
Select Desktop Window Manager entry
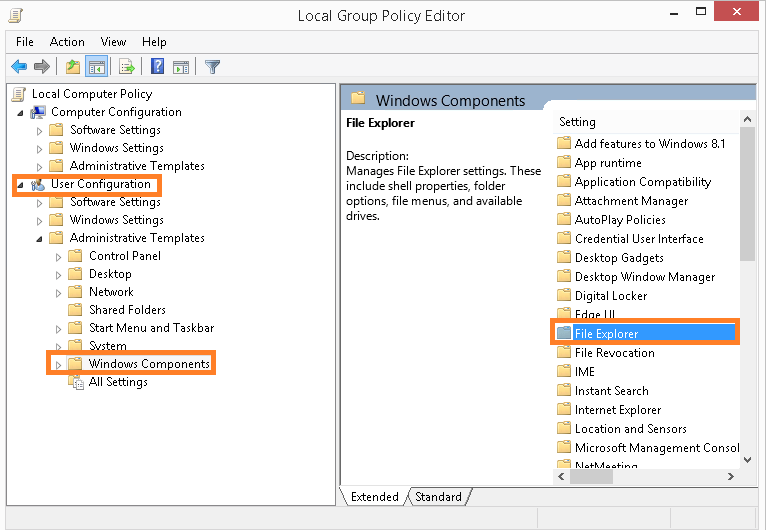click(x=645, y=277)
